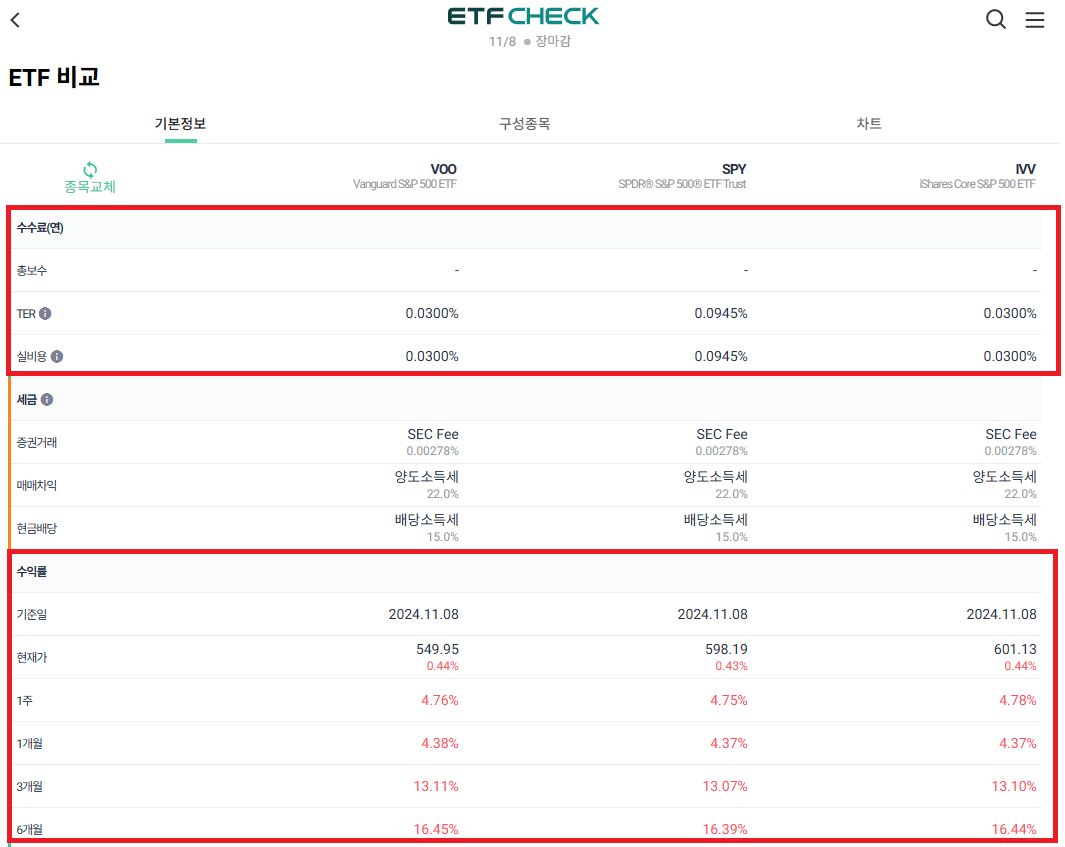Click IVV TER value 0.0300%
The width and height of the screenshot is (1065, 847).
pyautogui.click(x=1010, y=313)
